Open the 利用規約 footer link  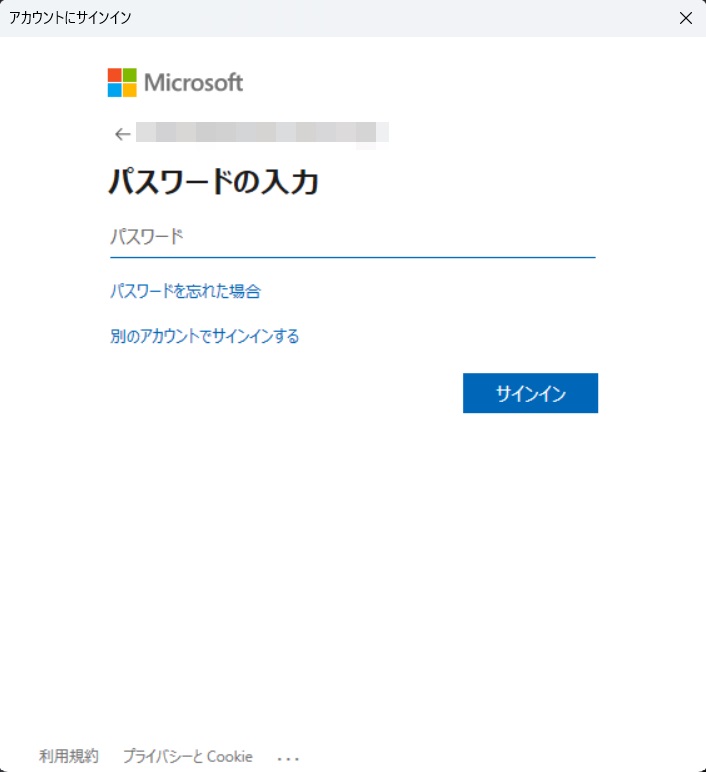pos(69,756)
